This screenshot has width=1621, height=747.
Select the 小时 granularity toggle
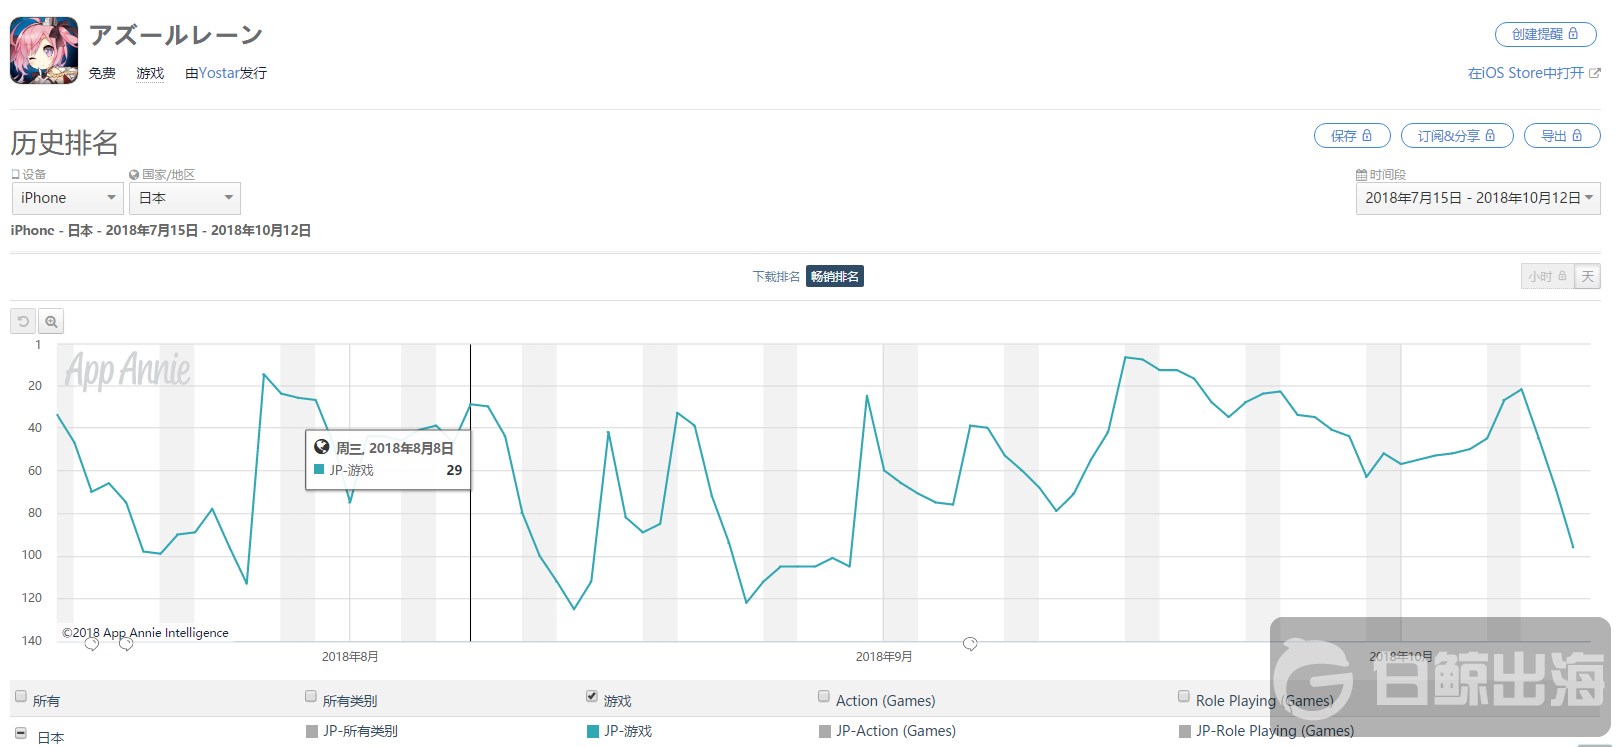(1547, 277)
